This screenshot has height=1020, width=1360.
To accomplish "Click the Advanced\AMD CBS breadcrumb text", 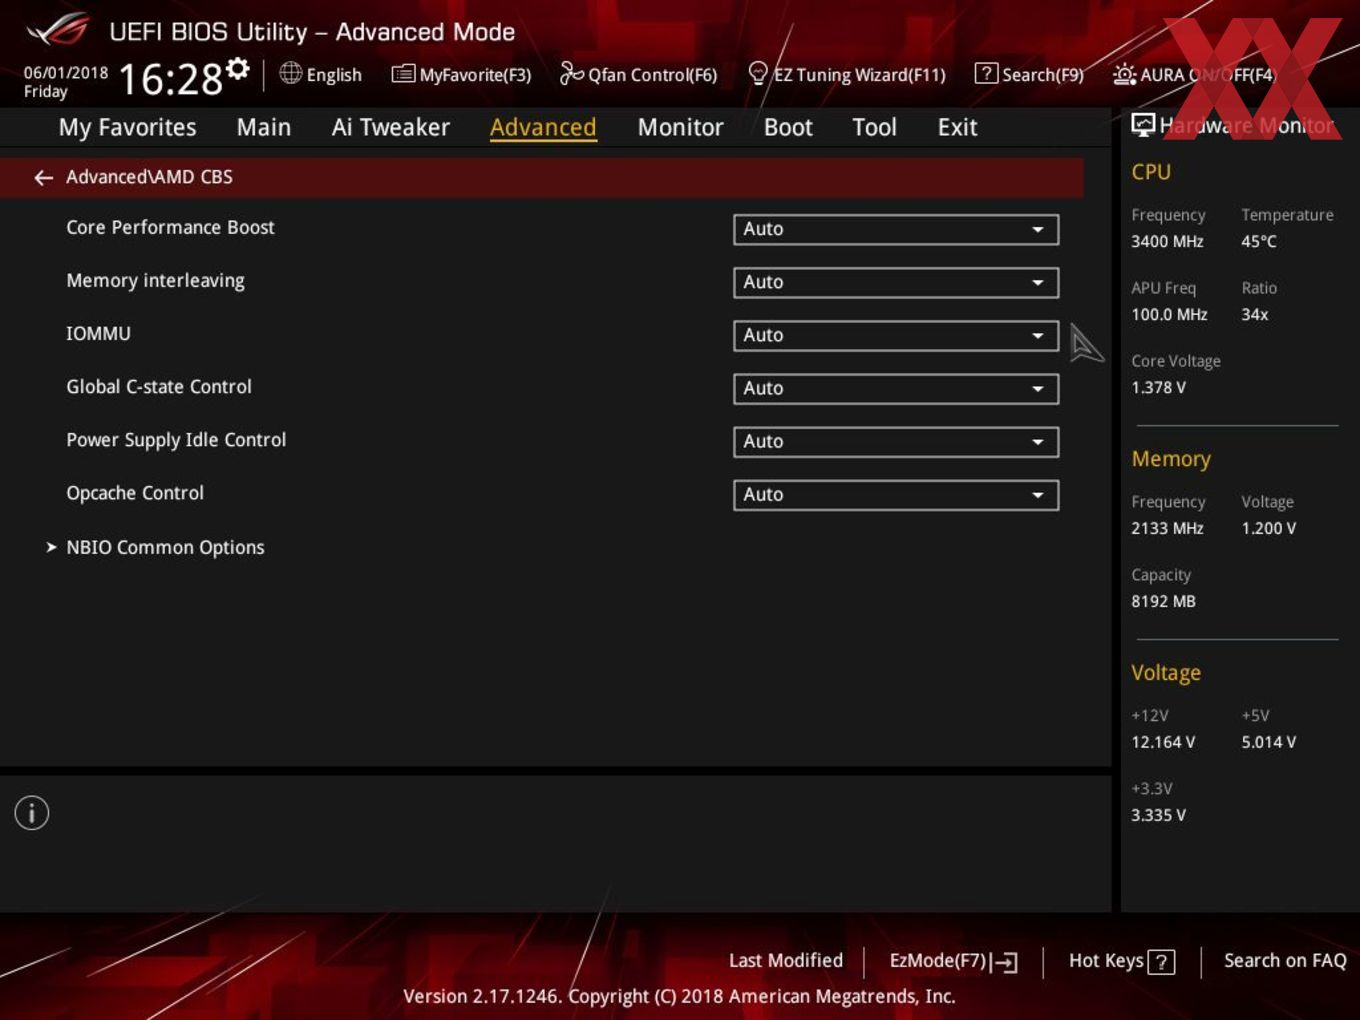I will coord(149,177).
